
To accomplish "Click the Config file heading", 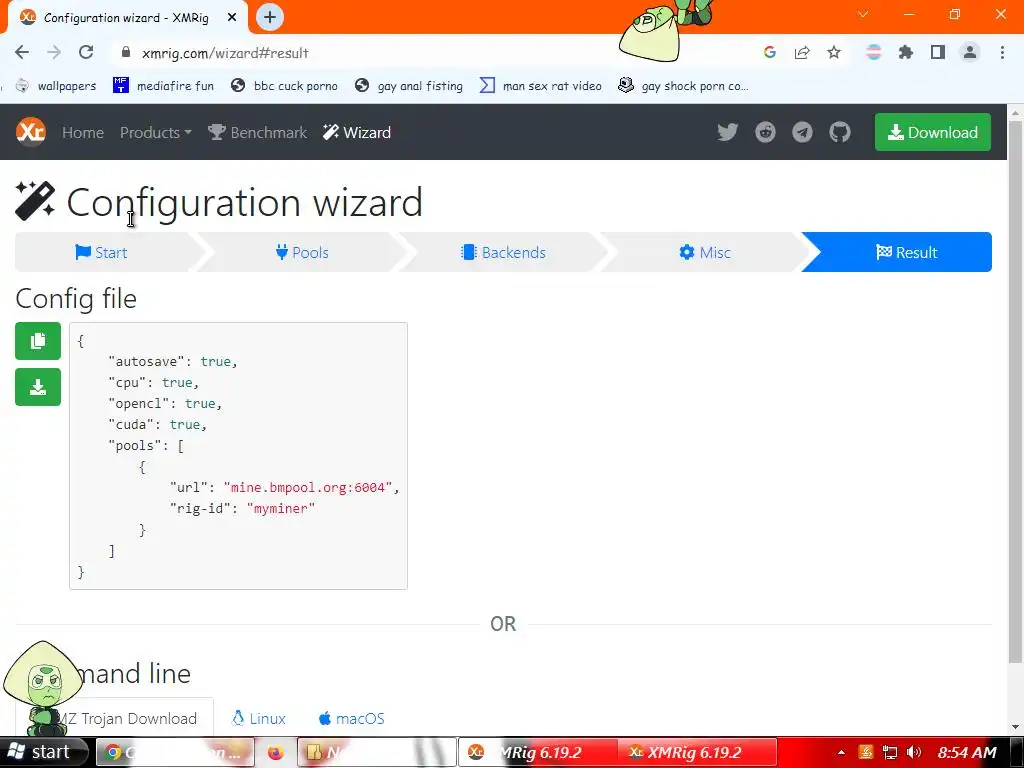I will coord(76,298).
